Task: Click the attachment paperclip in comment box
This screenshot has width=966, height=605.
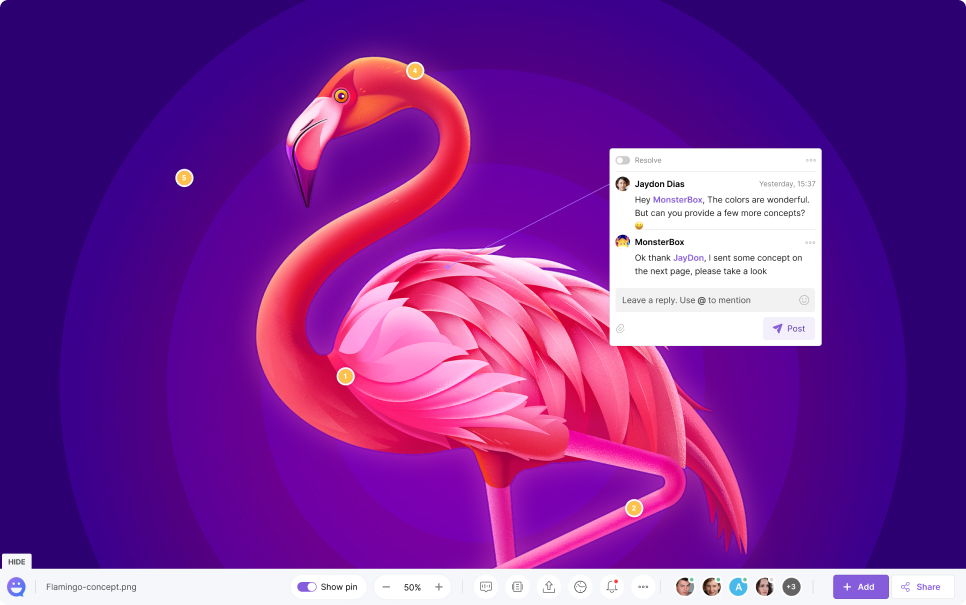Action: (x=620, y=329)
